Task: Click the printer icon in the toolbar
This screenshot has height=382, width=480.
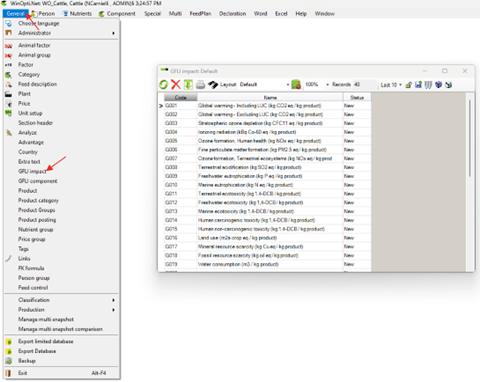Action: point(200,85)
